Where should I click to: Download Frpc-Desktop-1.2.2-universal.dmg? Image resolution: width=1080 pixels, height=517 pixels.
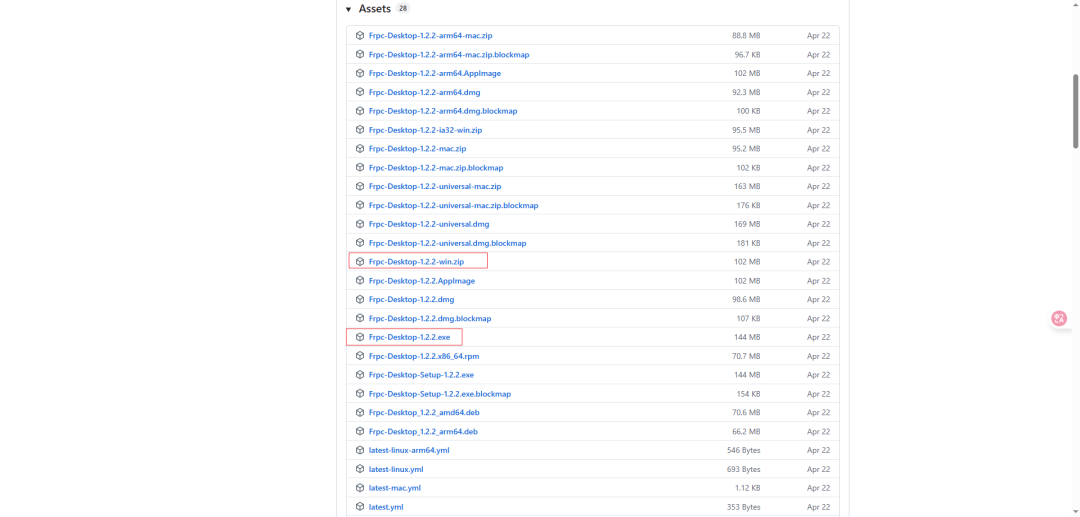click(429, 224)
